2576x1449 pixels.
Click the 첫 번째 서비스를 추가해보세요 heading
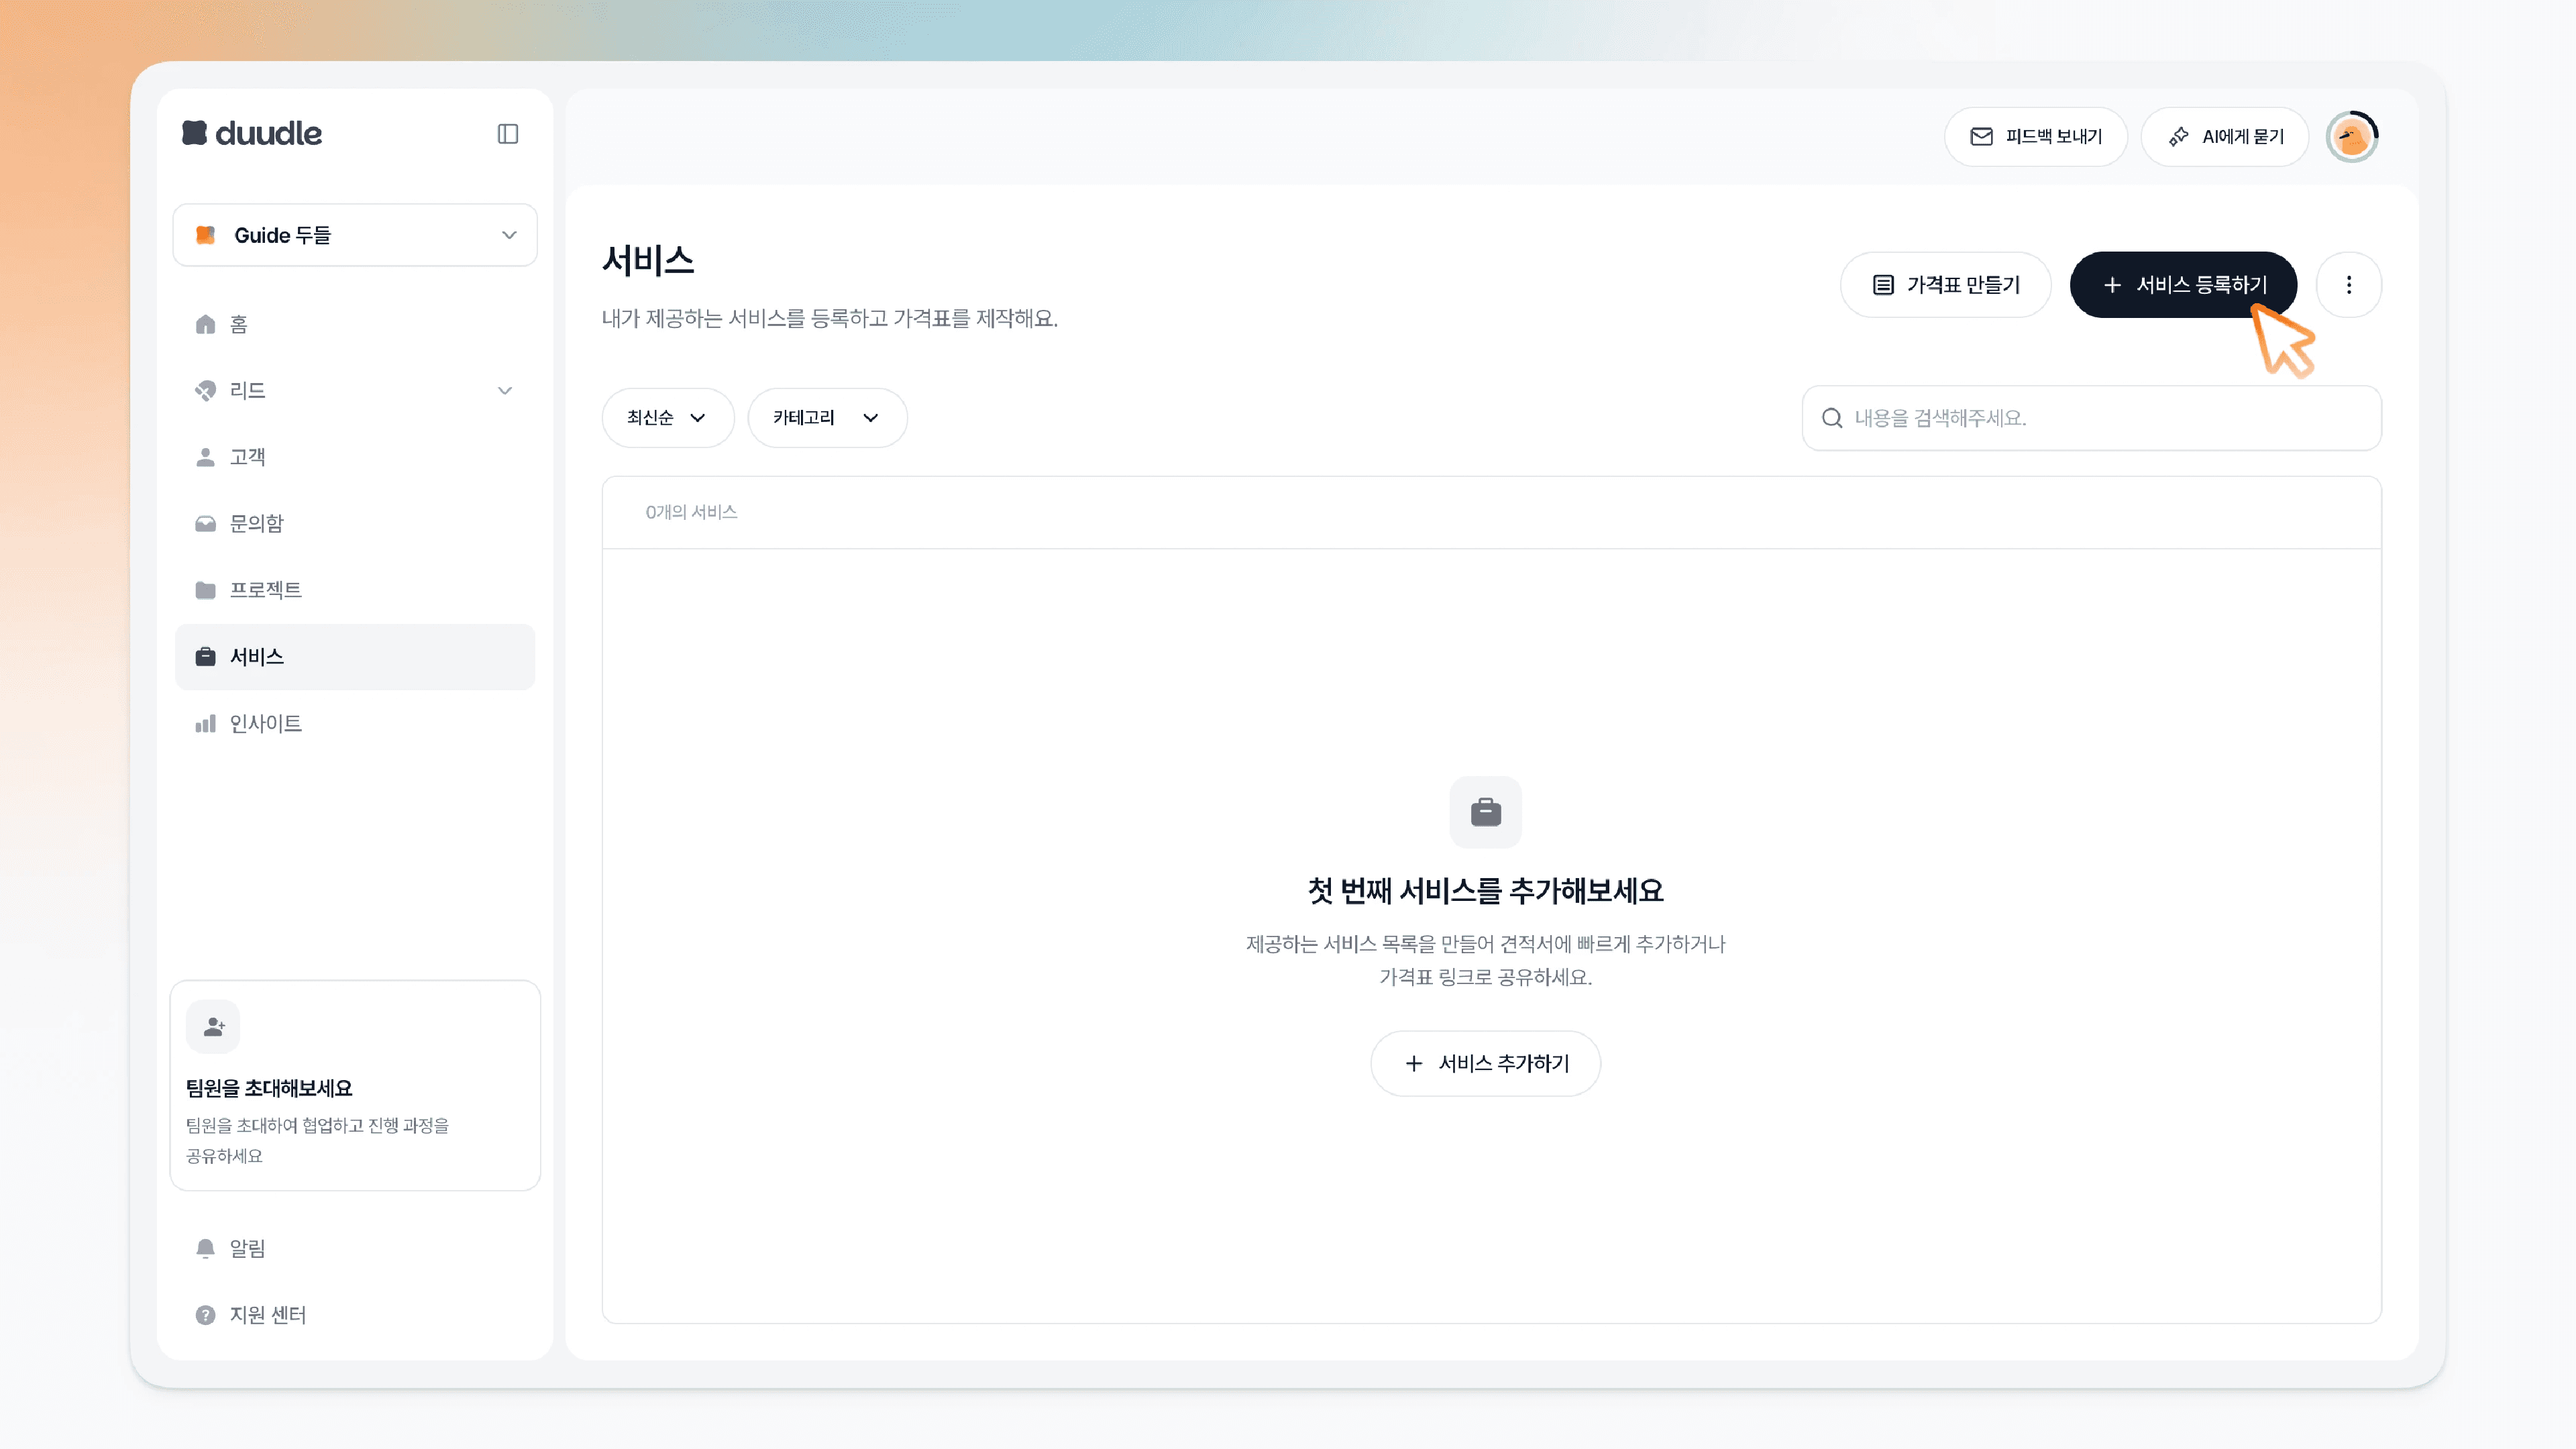[1486, 890]
